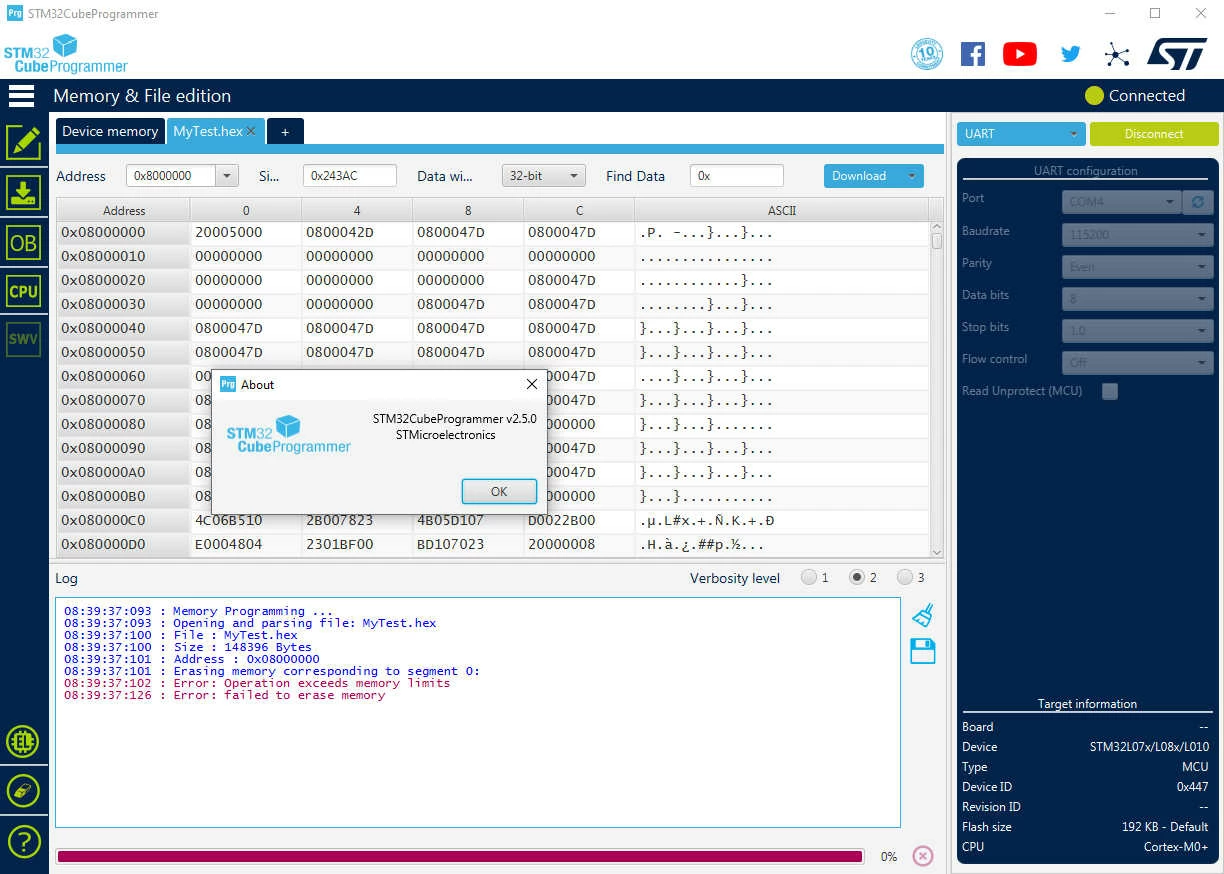1224x874 pixels.
Task: Click the Download button
Action: click(862, 176)
